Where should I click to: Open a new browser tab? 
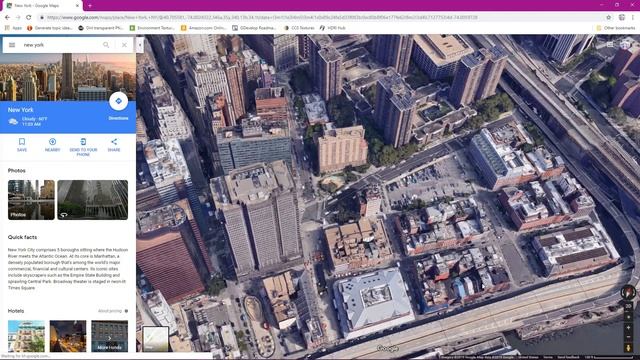pyautogui.click(x=90, y=6)
